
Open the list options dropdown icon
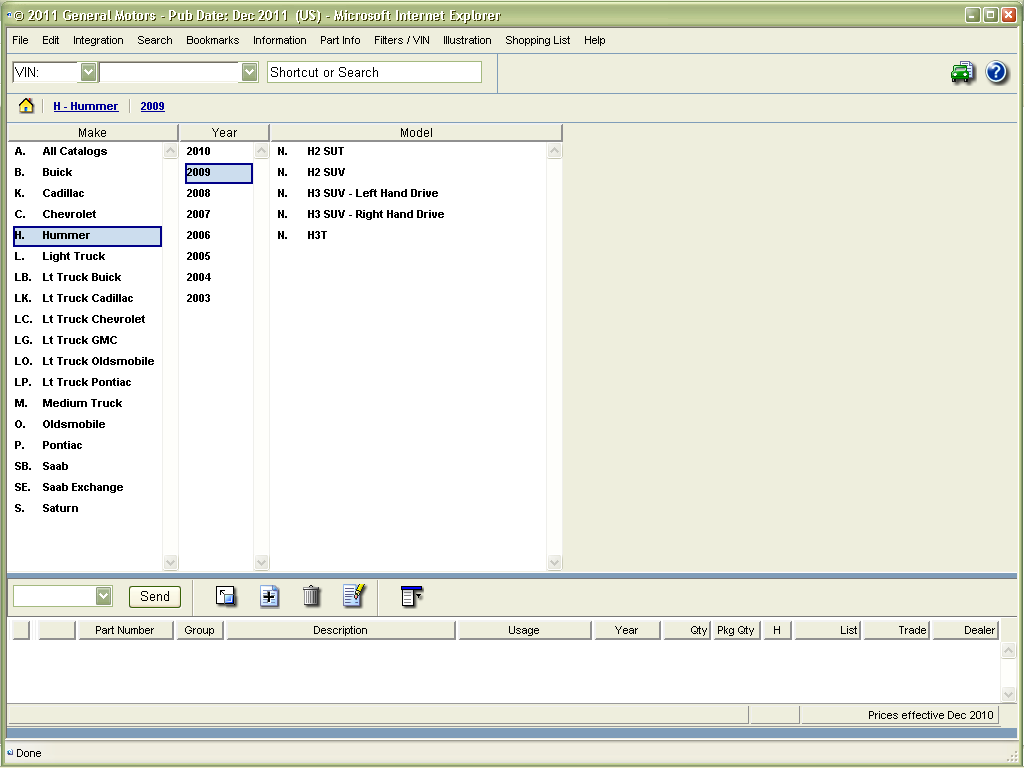click(x=411, y=596)
